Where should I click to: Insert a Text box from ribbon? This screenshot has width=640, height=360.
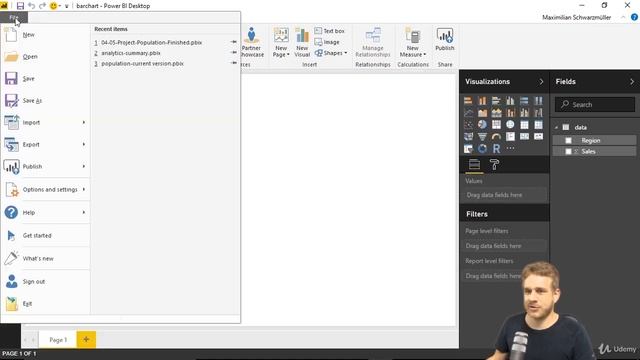329,31
